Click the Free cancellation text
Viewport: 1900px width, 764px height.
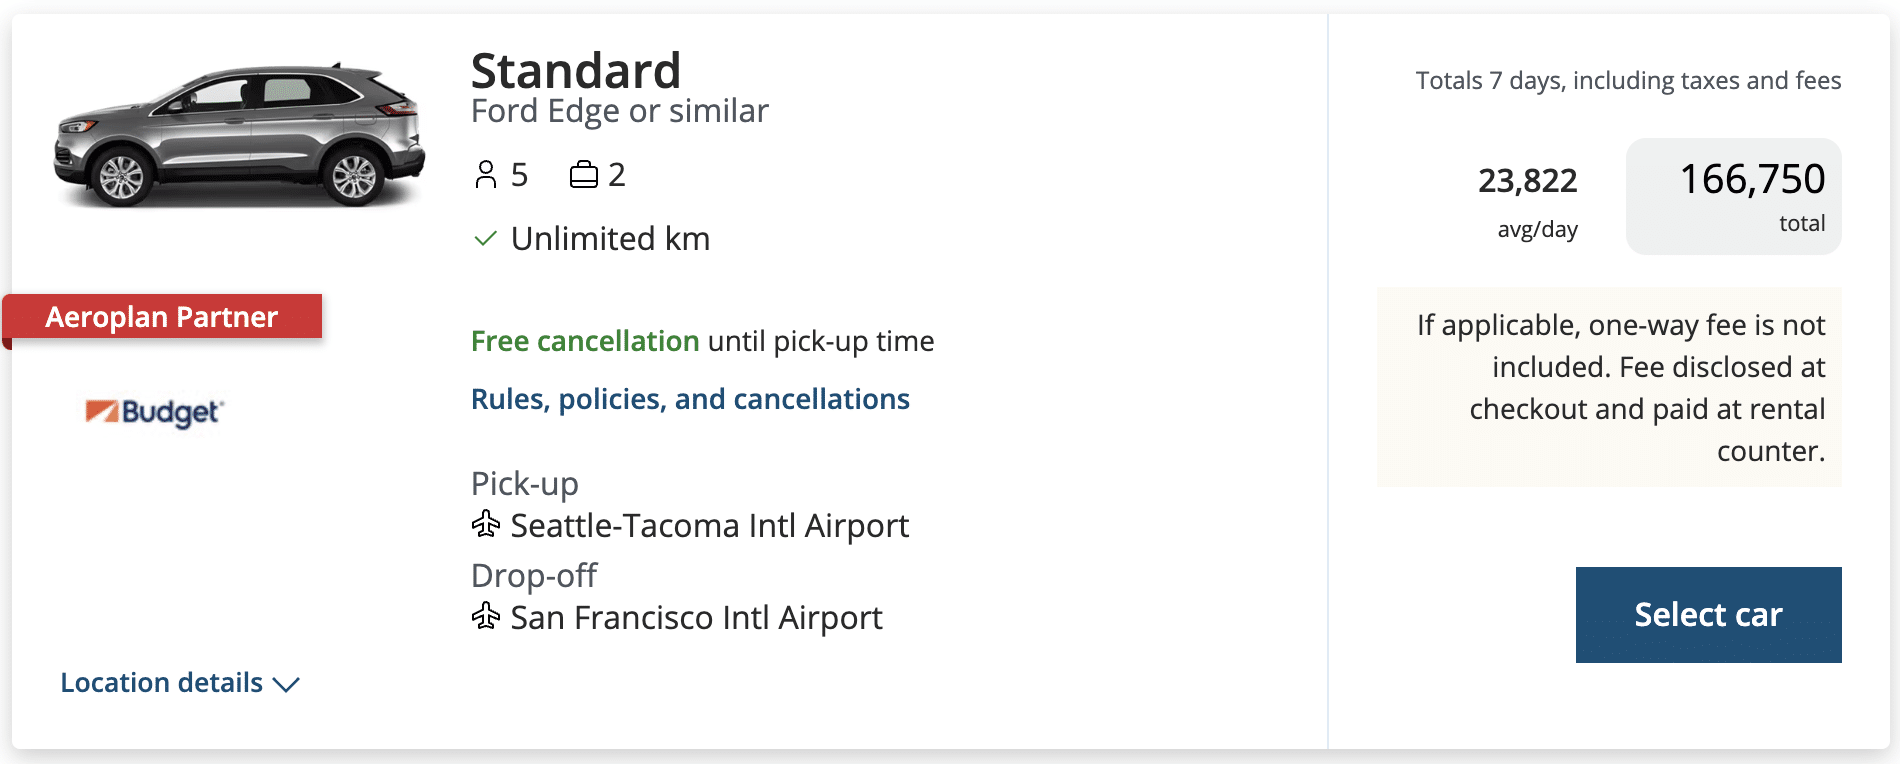point(585,341)
